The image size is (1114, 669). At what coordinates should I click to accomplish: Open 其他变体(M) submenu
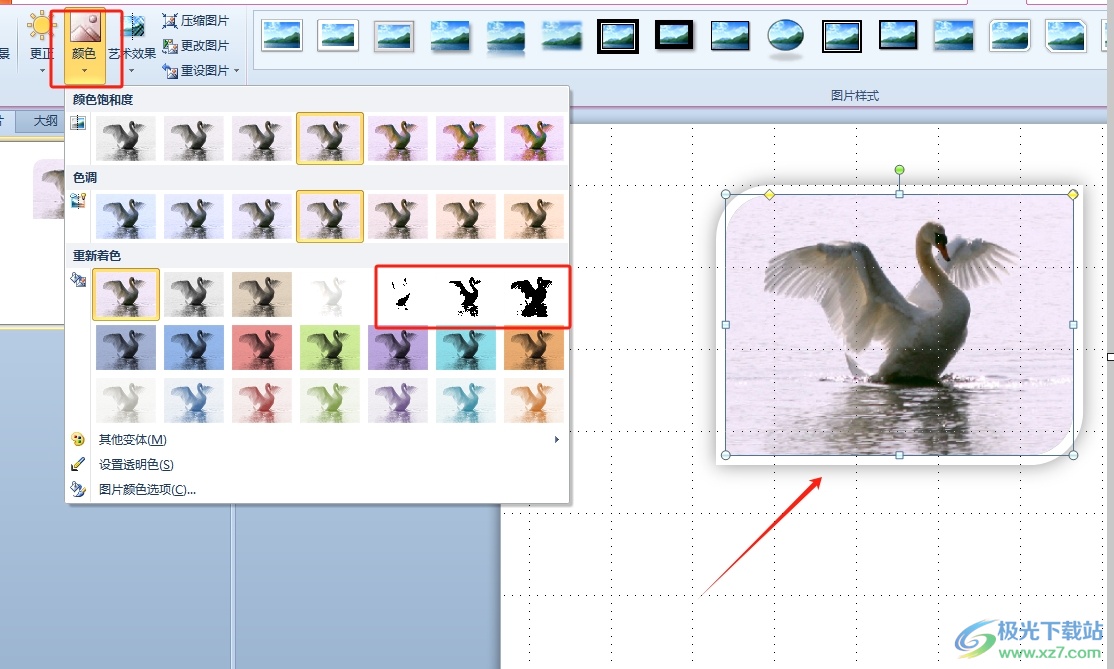(x=317, y=440)
